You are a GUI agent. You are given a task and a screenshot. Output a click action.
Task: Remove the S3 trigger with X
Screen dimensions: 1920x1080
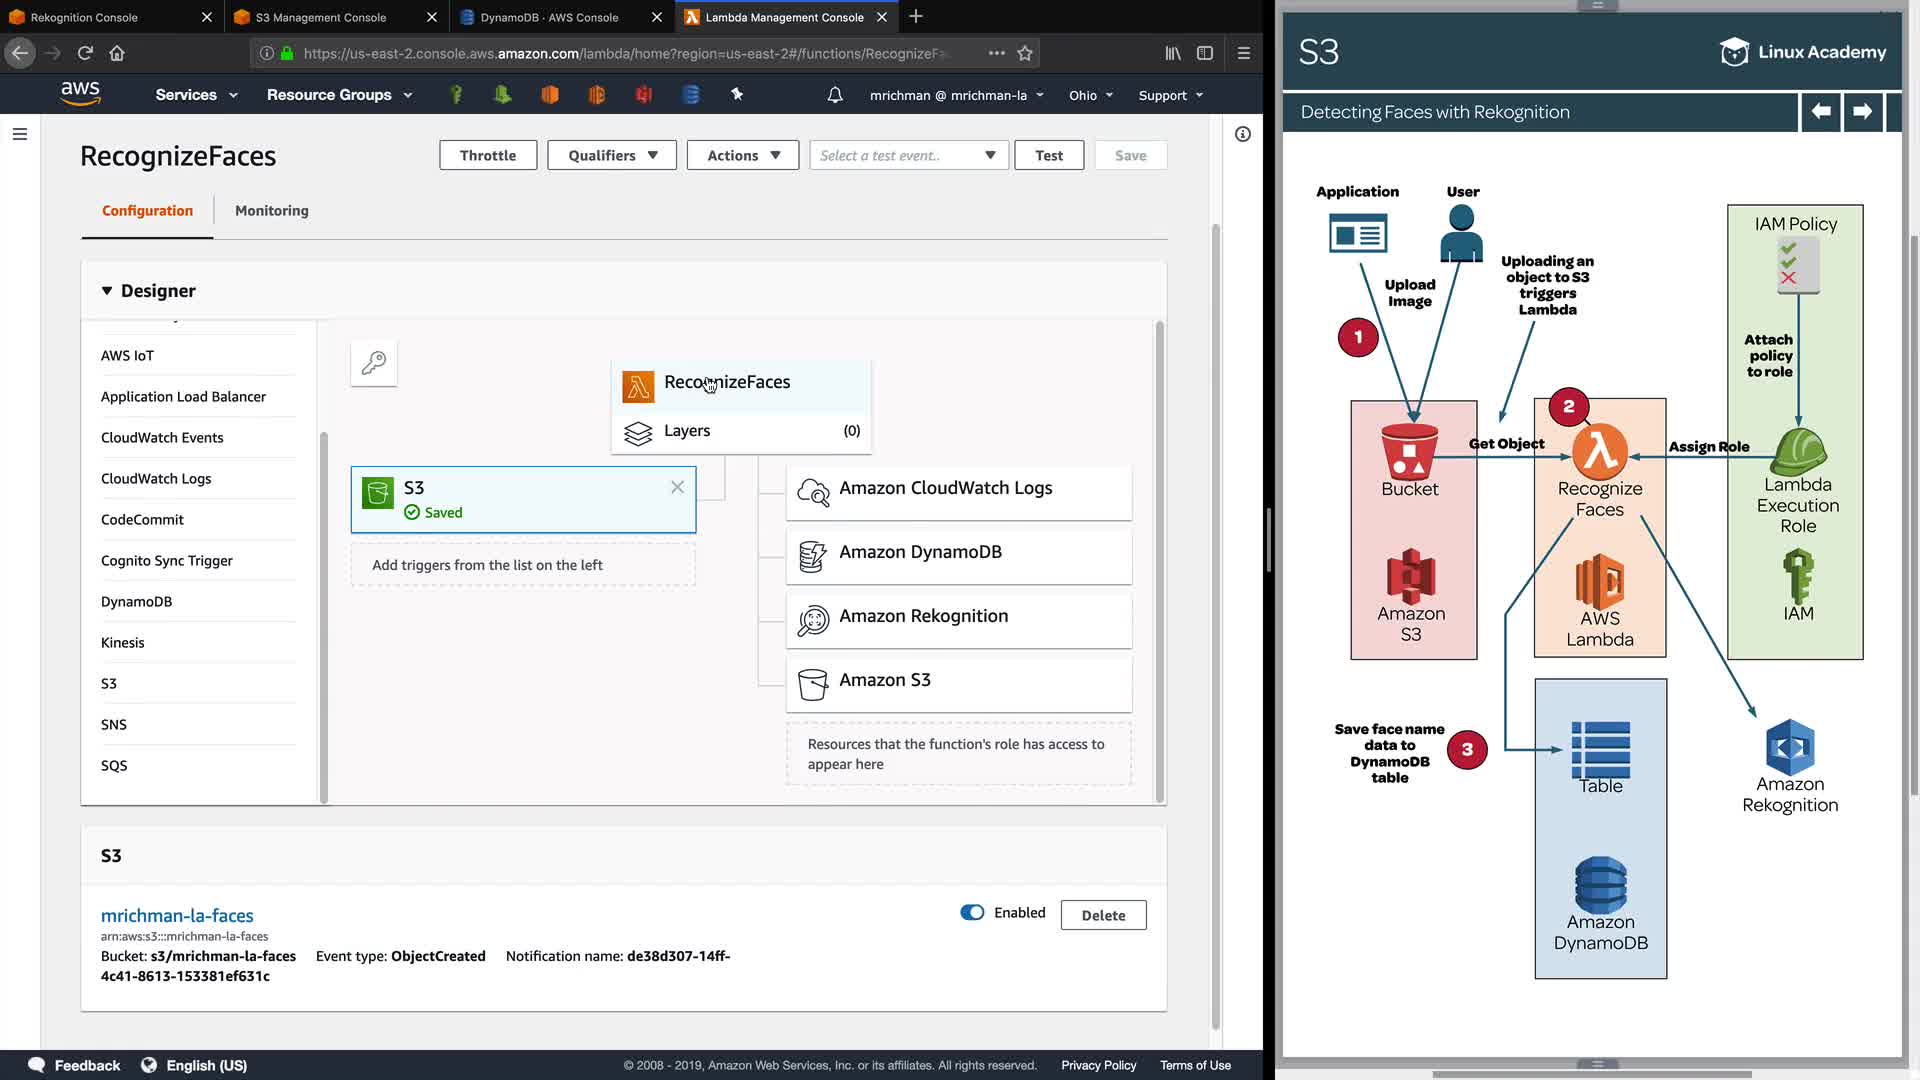point(677,487)
